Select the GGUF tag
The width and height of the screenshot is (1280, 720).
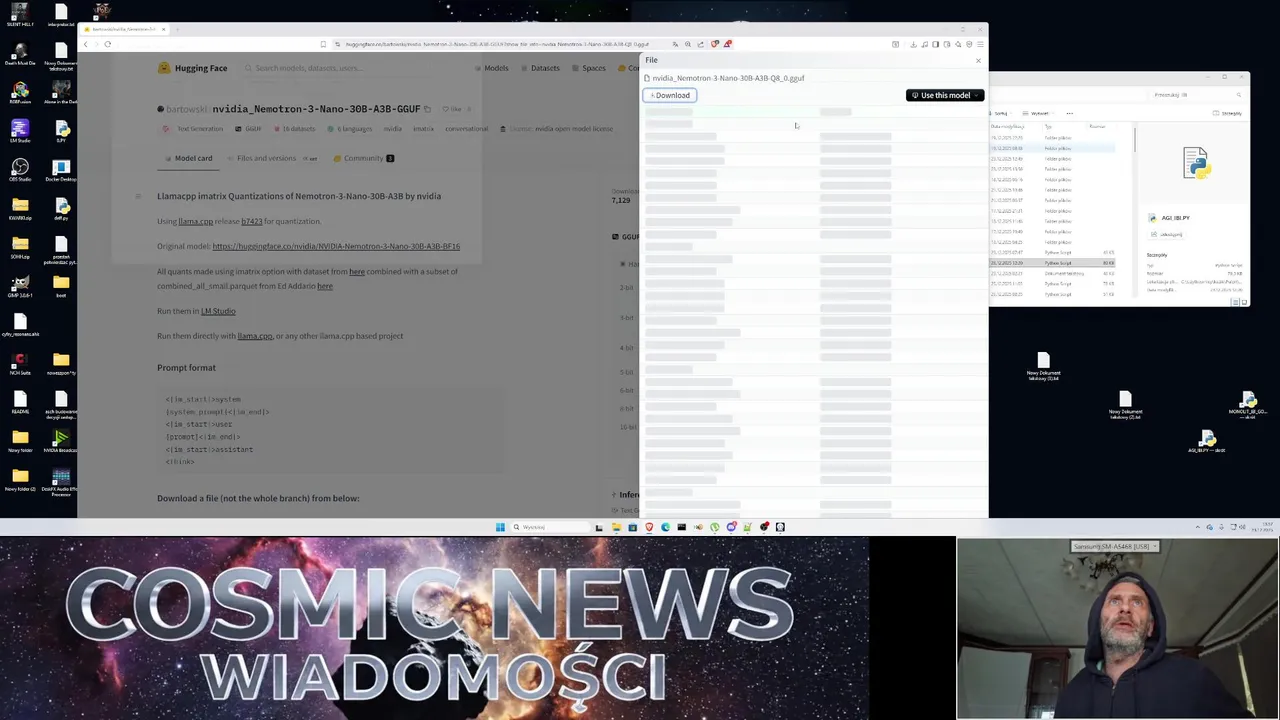(x=249, y=129)
